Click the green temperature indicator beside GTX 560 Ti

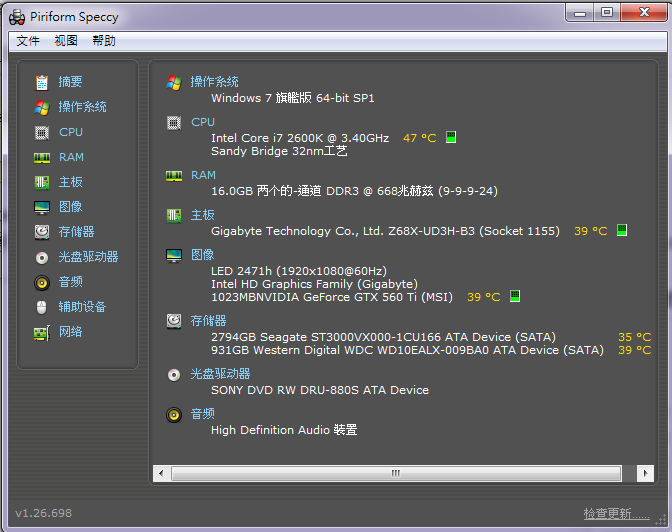coord(515,296)
